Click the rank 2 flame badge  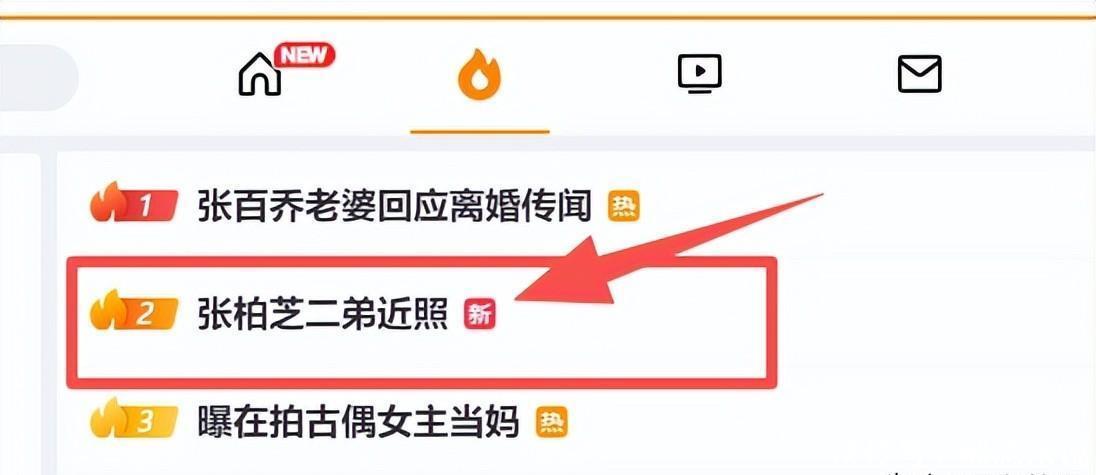pyautogui.click(x=134, y=312)
